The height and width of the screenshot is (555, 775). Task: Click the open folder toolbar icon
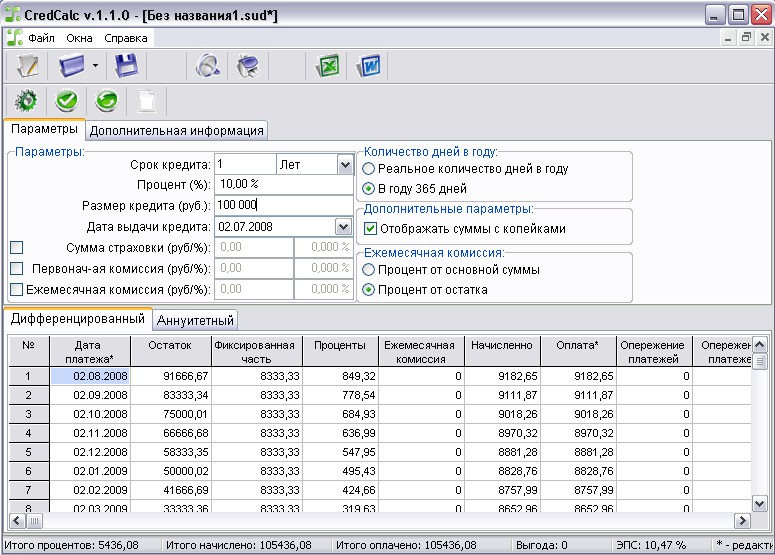pos(73,67)
